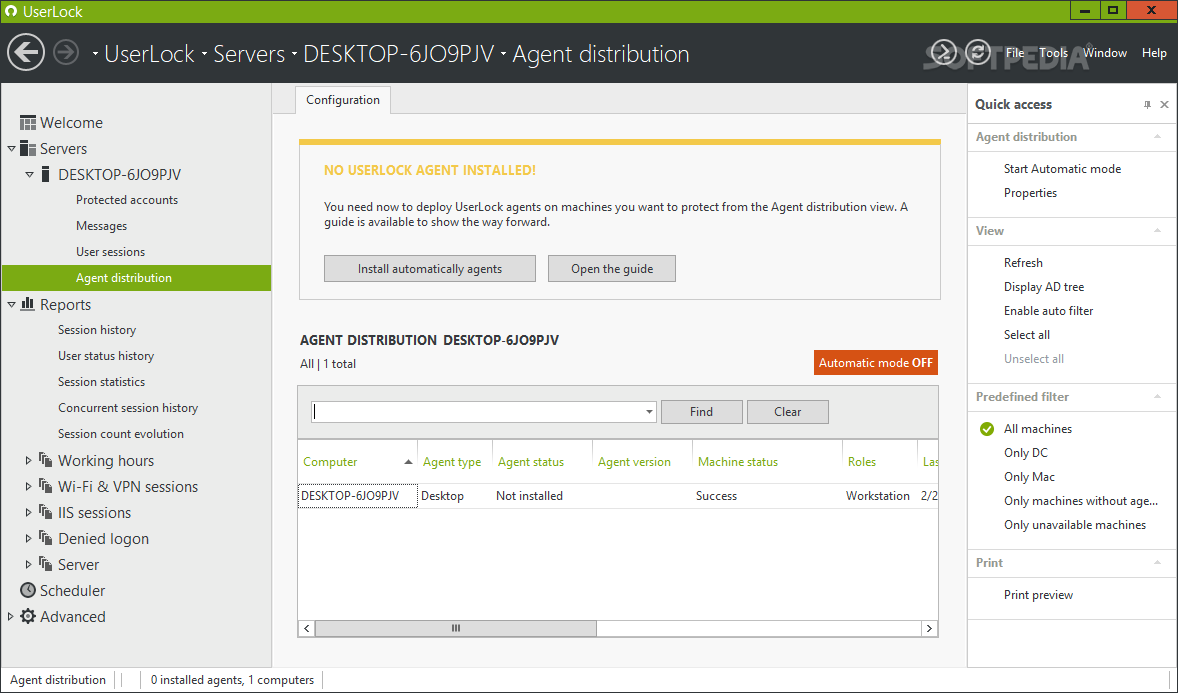Pin the Quick access panel
Screen dimensions: 1178x693
click(x=1147, y=104)
